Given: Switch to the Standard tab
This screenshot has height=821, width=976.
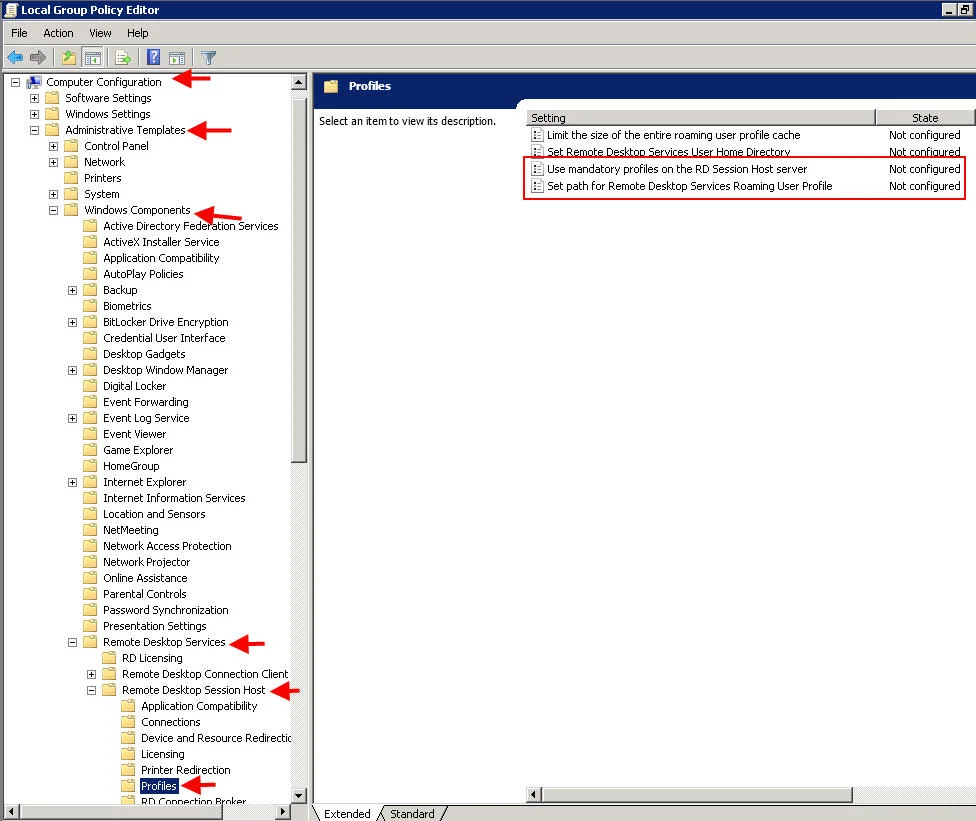Looking at the screenshot, I should pyautogui.click(x=412, y=814).
